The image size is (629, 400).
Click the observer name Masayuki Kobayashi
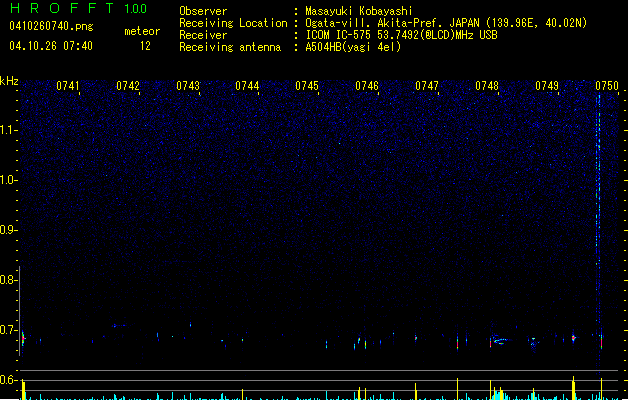coord(359,11)
